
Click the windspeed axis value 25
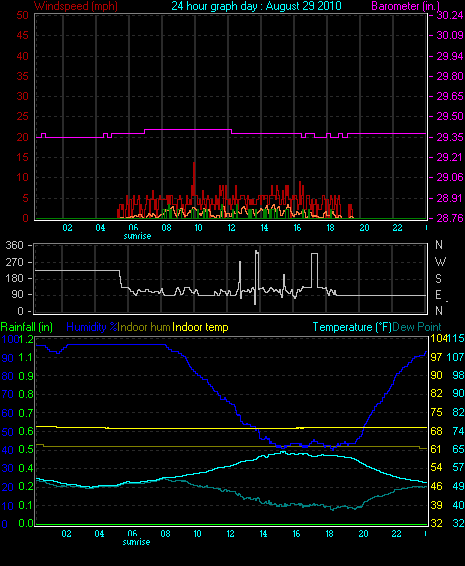coord(23,117)
